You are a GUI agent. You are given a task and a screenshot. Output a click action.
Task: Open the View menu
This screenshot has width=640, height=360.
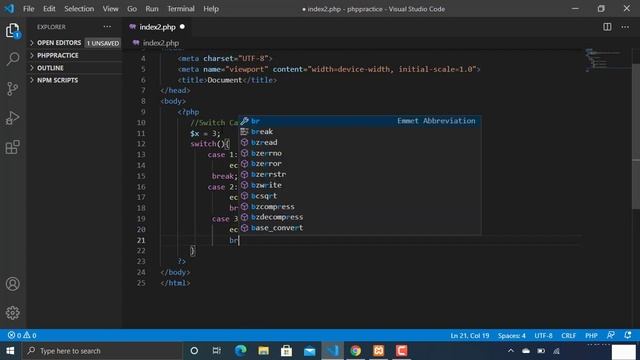tap(110, 9)
